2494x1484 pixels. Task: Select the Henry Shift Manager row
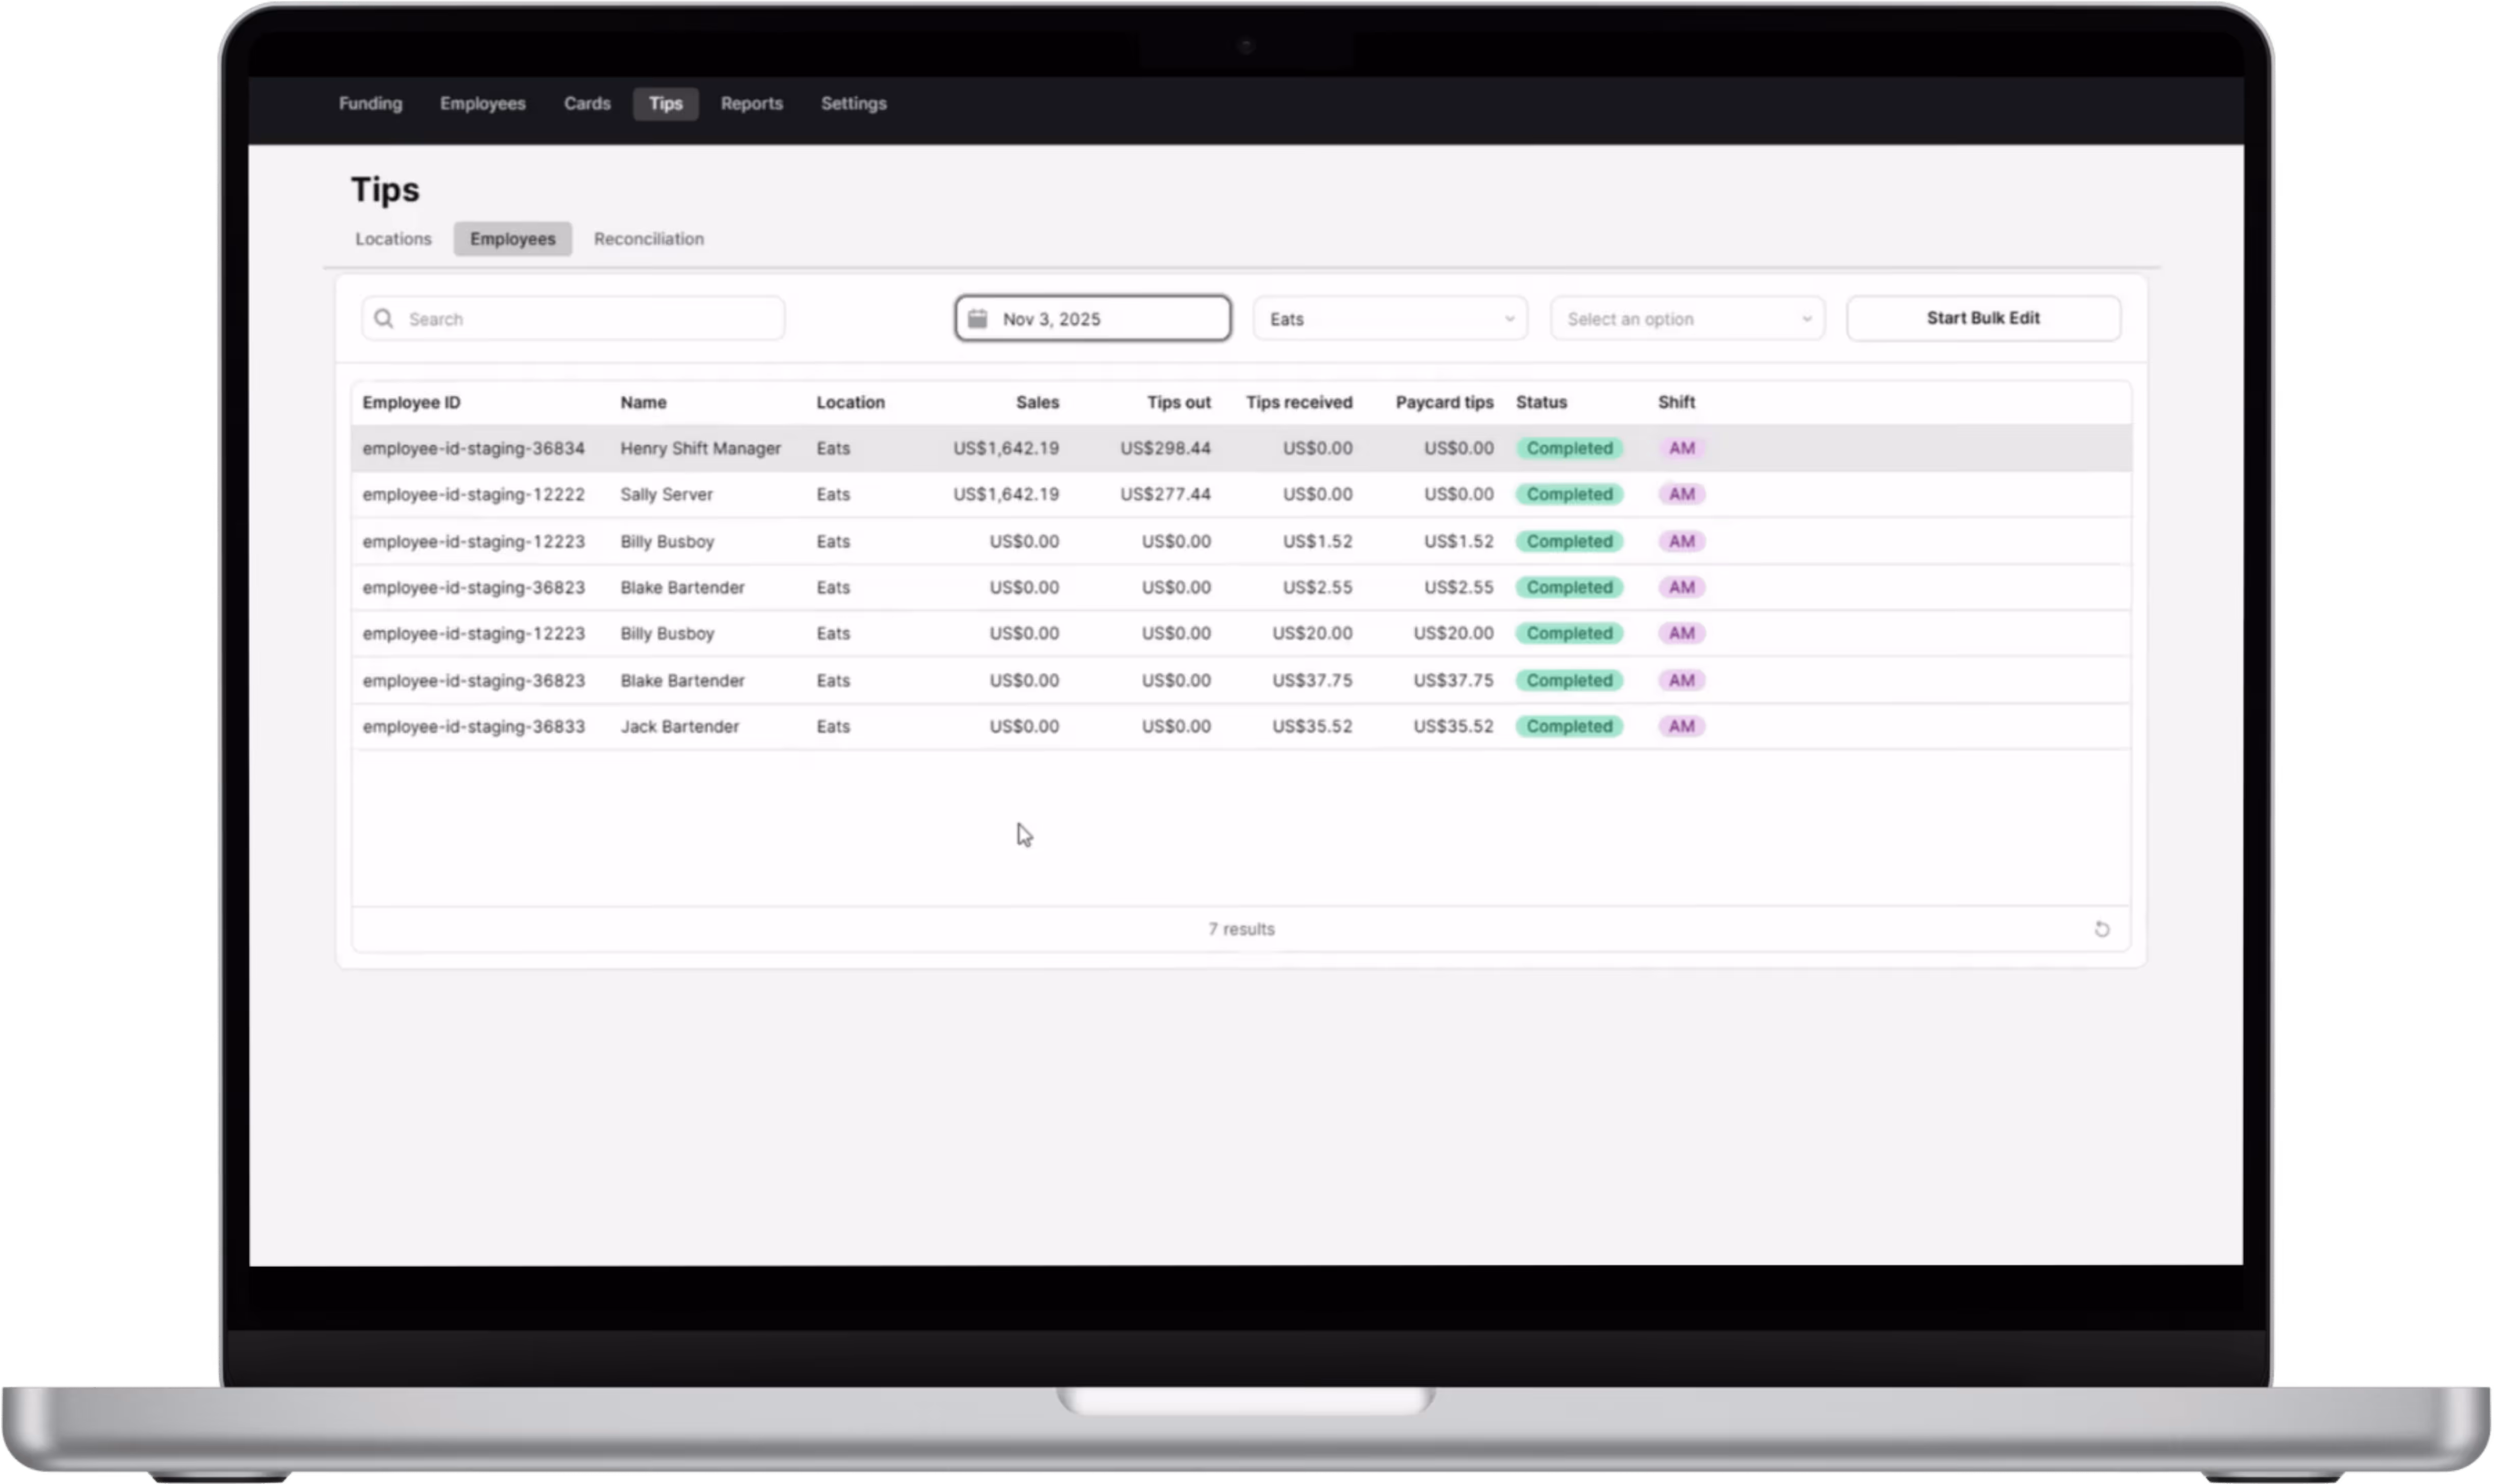tap(699, 448)
